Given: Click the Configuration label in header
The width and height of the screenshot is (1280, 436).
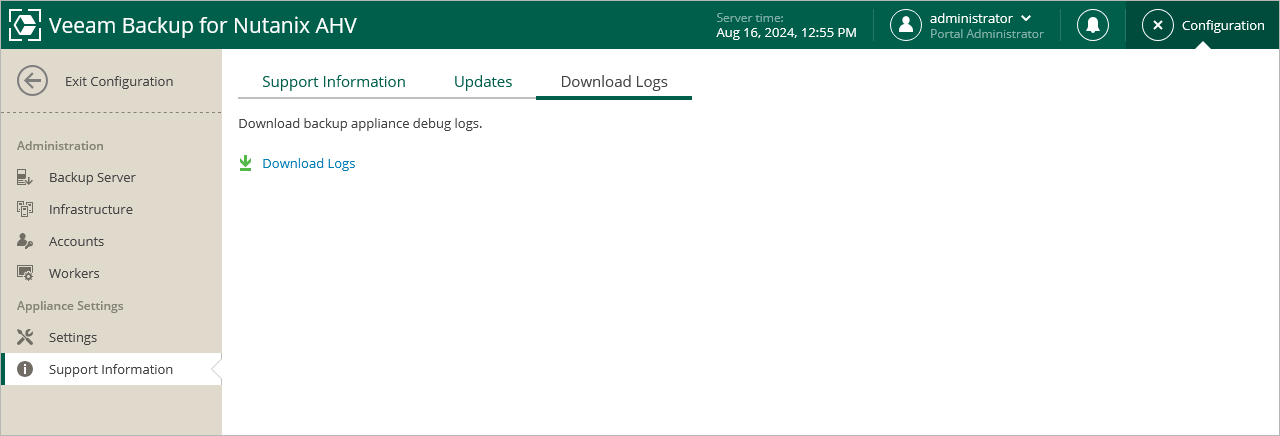Looking at the screenshot, I should coord(1223,25).
